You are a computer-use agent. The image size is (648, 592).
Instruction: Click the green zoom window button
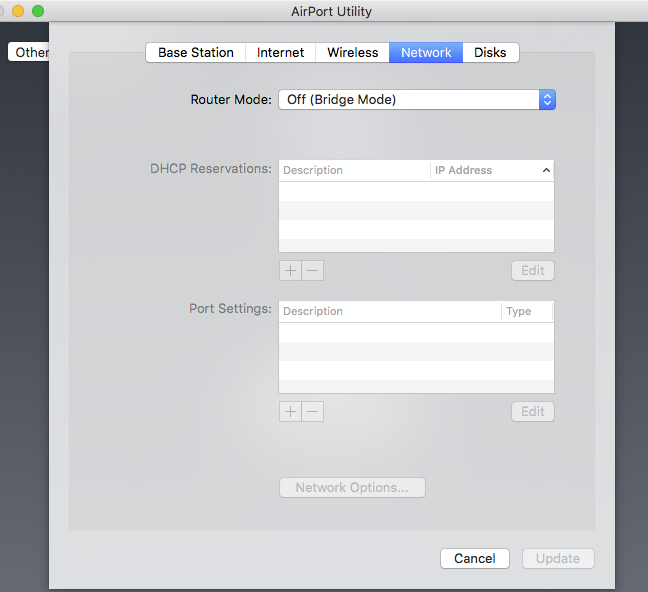(38, 11)
